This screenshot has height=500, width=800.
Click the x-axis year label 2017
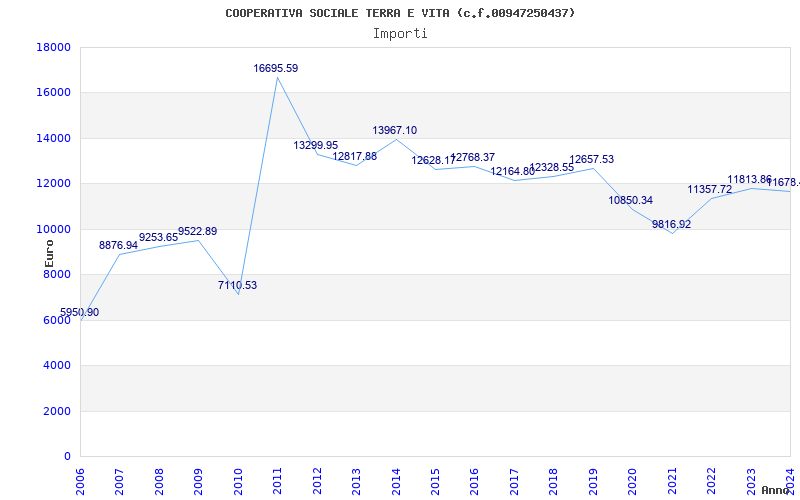(514, 481)
